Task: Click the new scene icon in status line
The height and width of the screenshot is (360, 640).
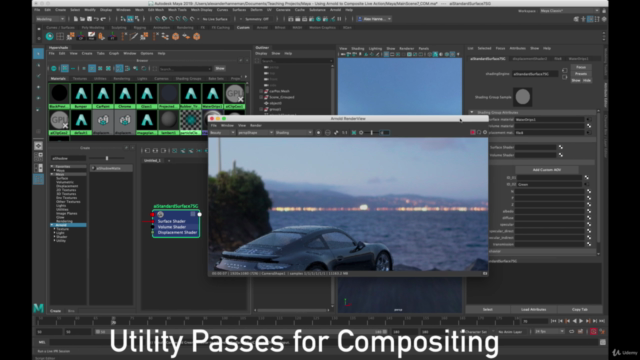Action: 76,19
